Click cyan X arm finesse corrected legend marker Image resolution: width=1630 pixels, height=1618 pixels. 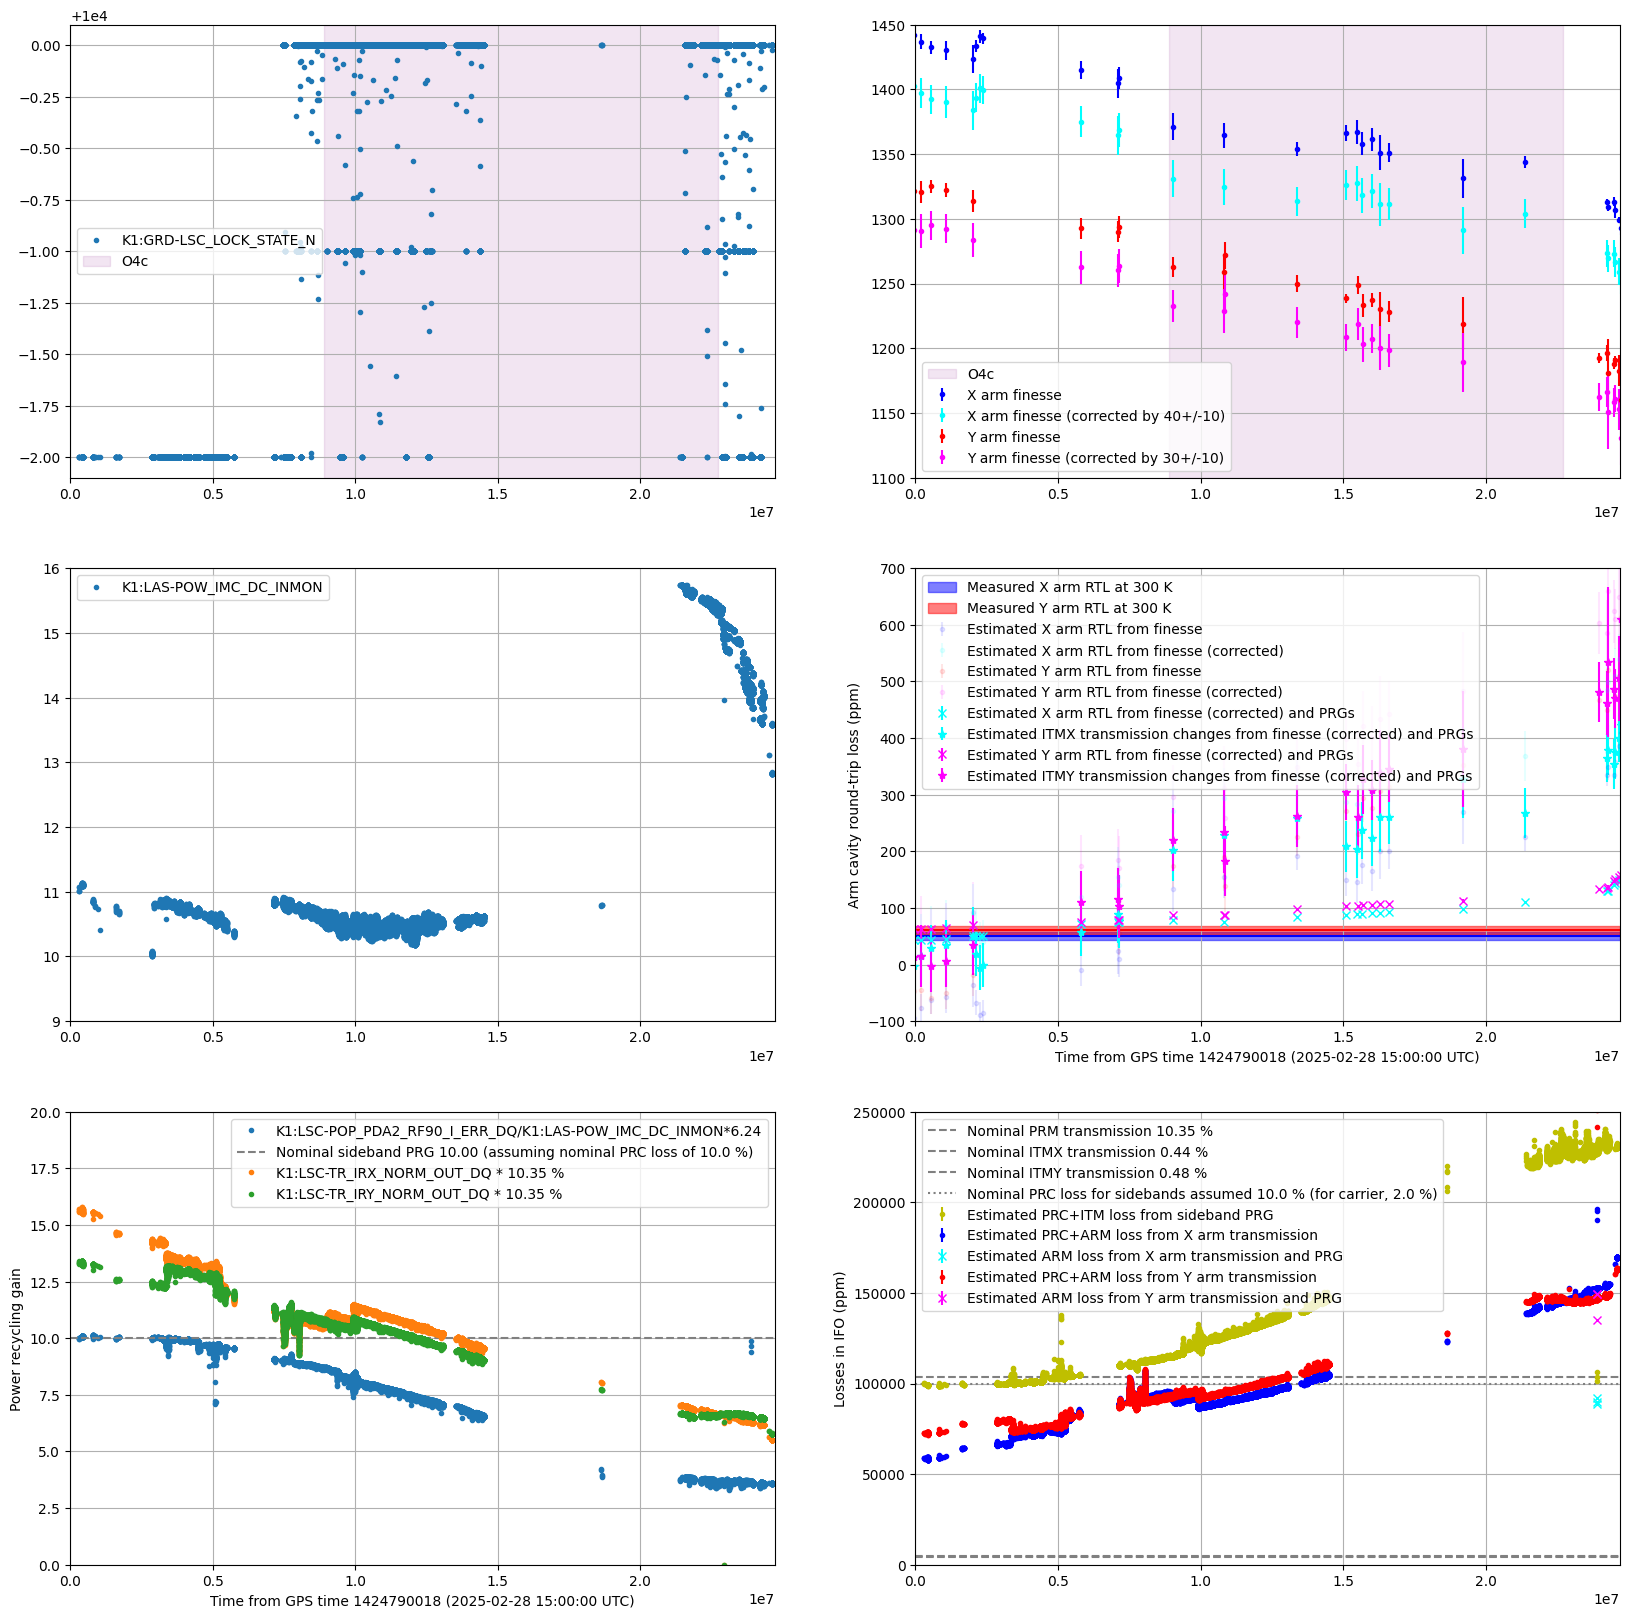(x=942, y=416)
